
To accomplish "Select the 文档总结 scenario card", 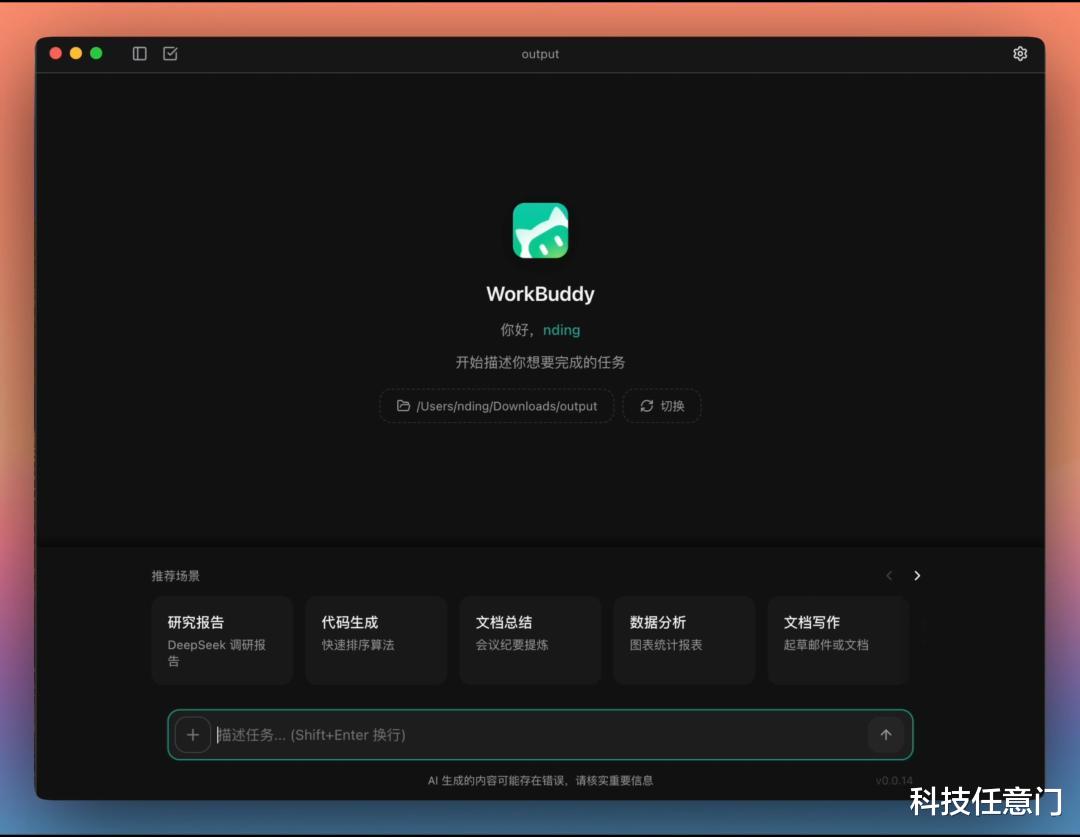I will point(530,641).
